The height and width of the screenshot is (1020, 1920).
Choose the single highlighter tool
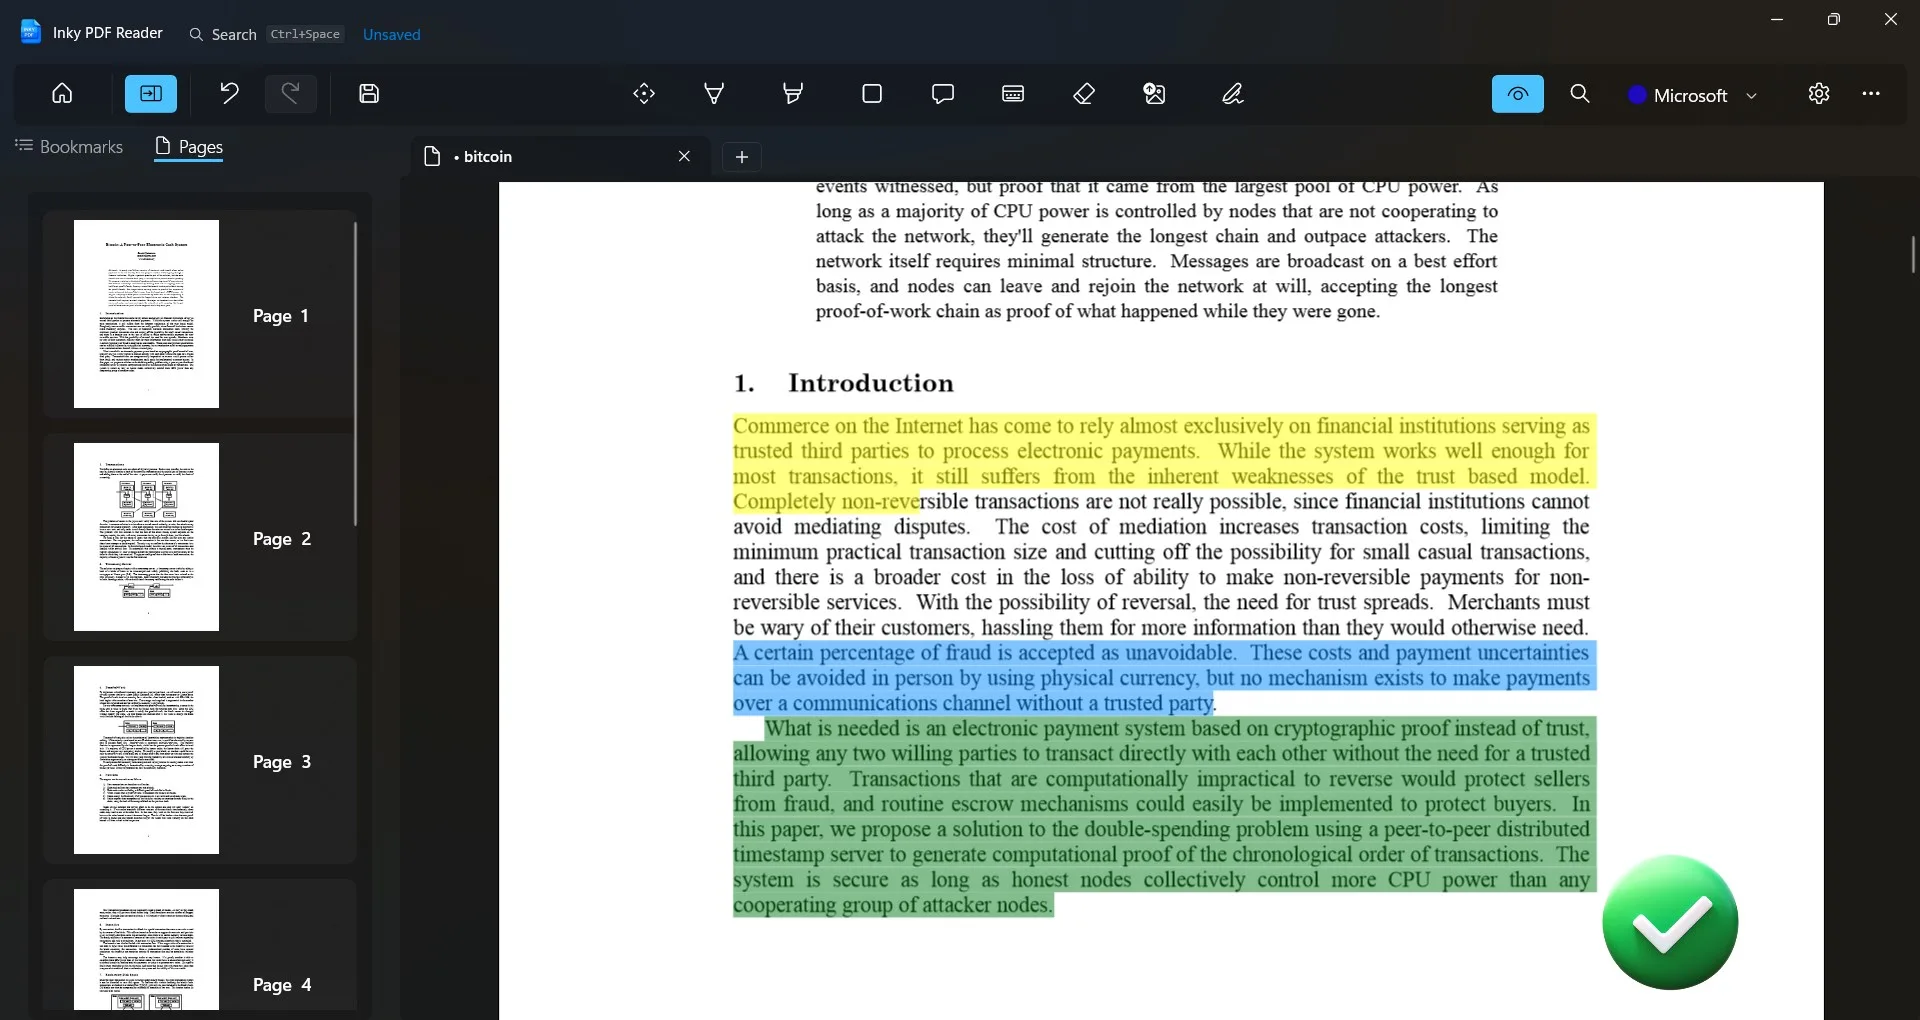pos(714,94)
